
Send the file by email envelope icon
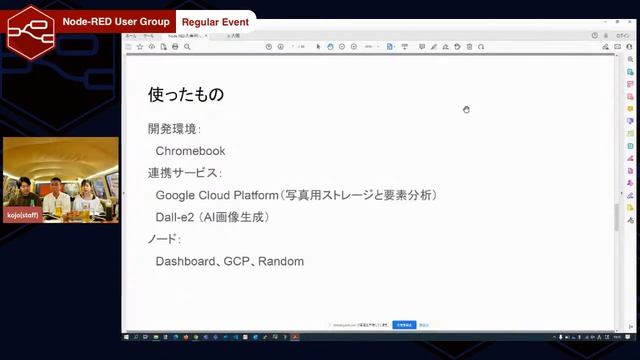point(618,47)
